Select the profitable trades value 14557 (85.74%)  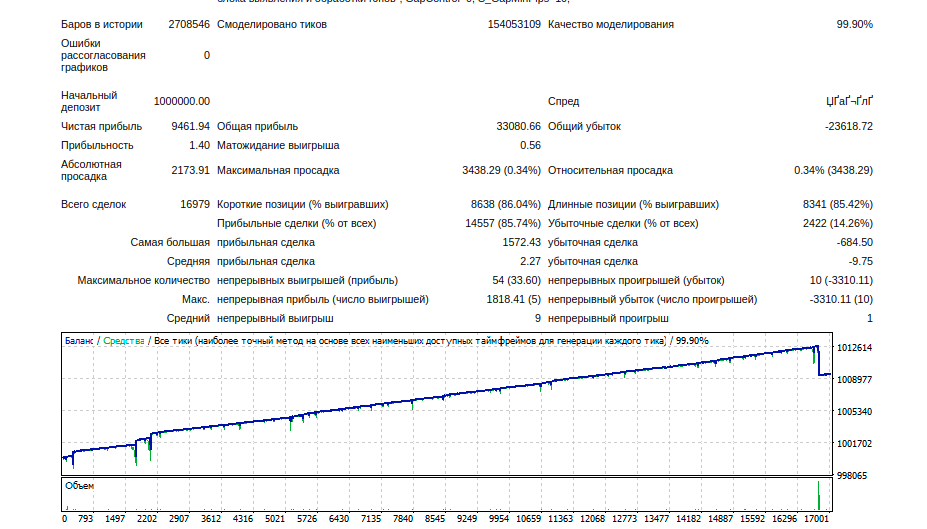[x=503, y=223]
